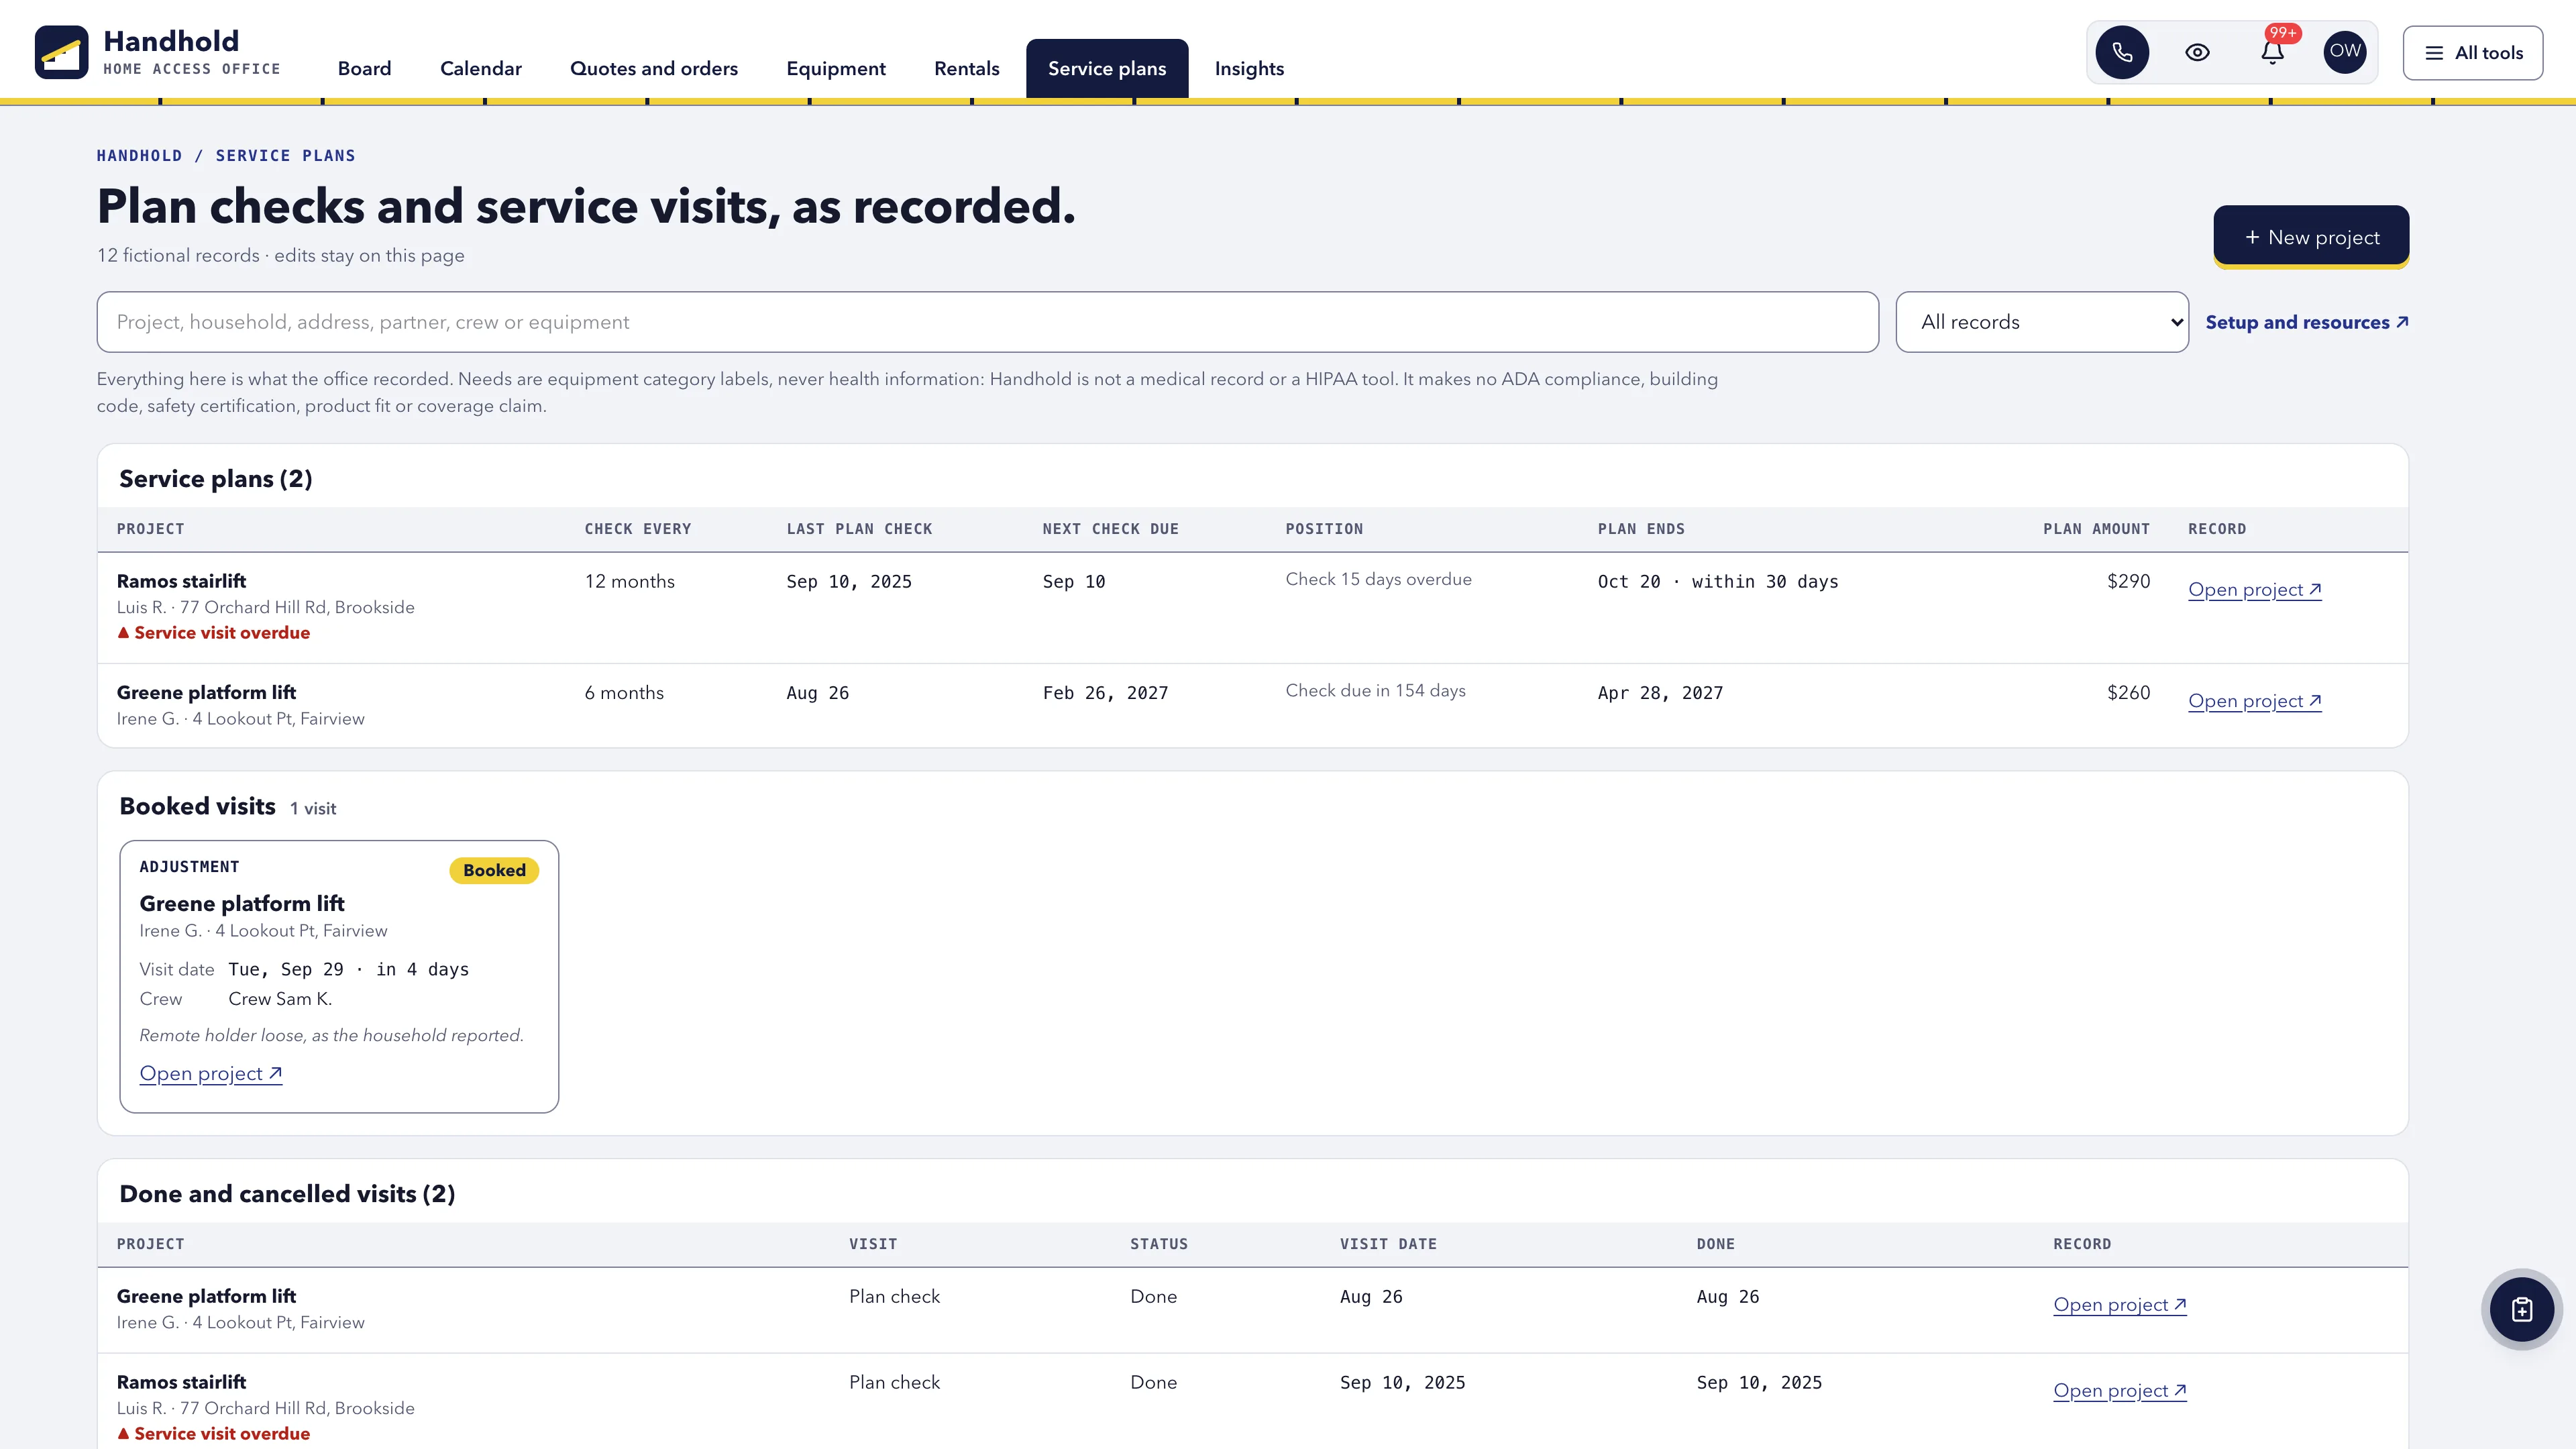Click the Handhold logo icon
The height and width of the screenshot is (1449, 2576).
click(x=61, y=52)
